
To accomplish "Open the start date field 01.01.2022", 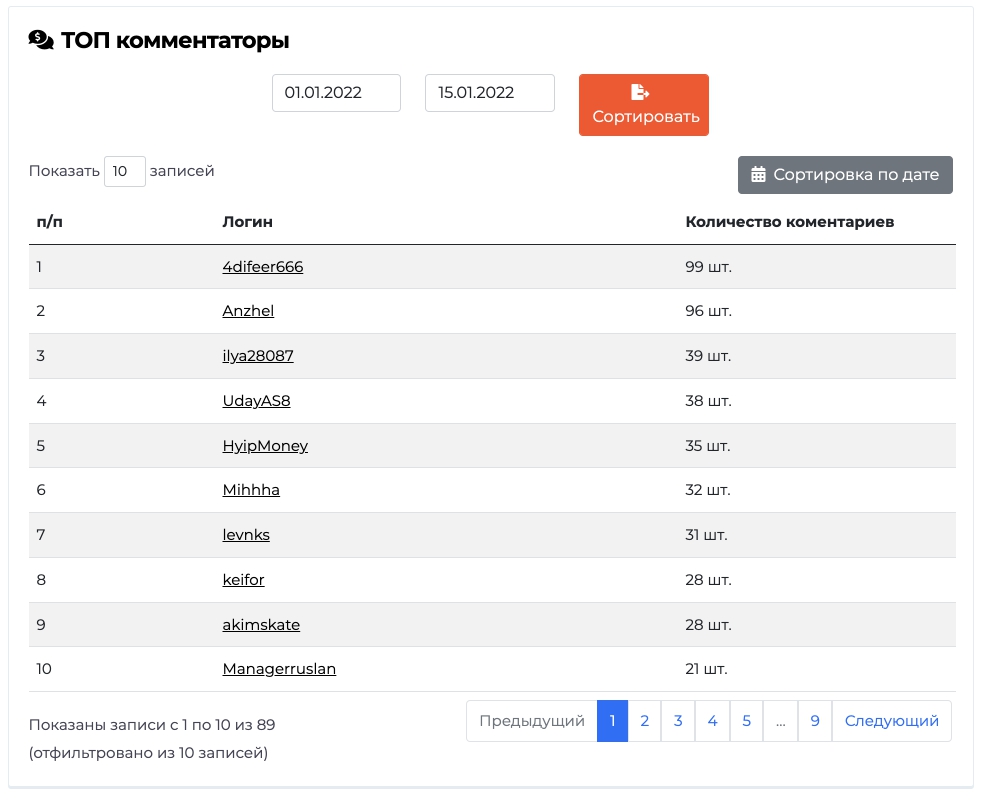I will click(336, 93).
